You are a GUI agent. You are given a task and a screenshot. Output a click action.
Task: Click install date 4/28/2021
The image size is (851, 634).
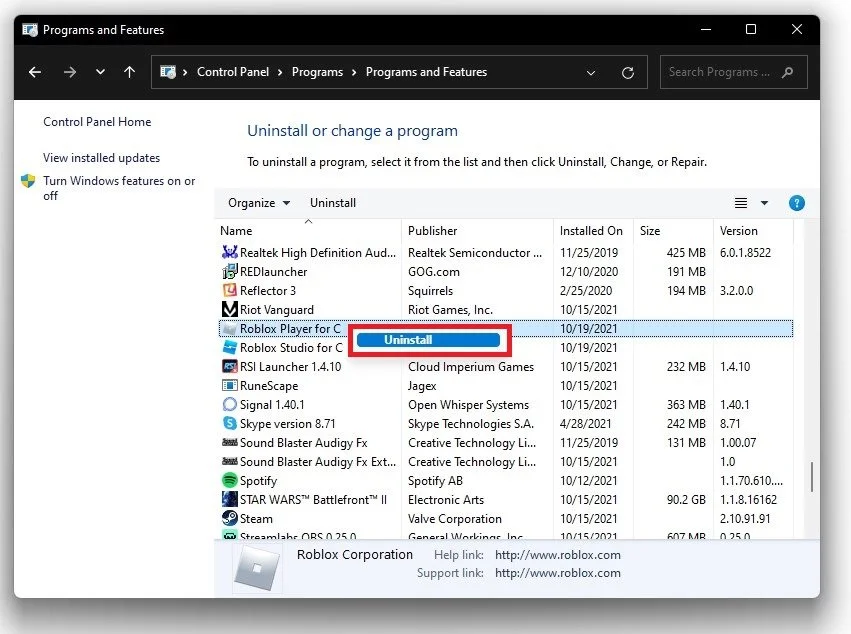(x=586, y=424)
